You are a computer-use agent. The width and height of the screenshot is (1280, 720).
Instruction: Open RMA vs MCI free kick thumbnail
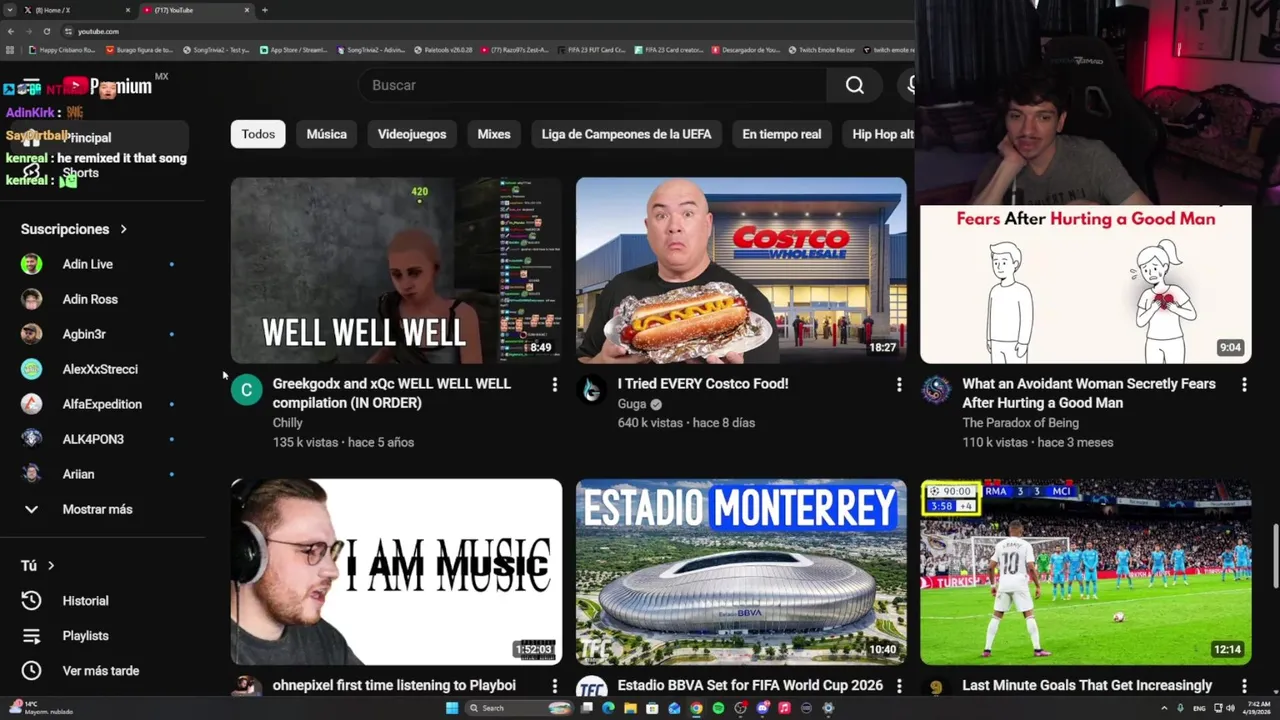1086,572
